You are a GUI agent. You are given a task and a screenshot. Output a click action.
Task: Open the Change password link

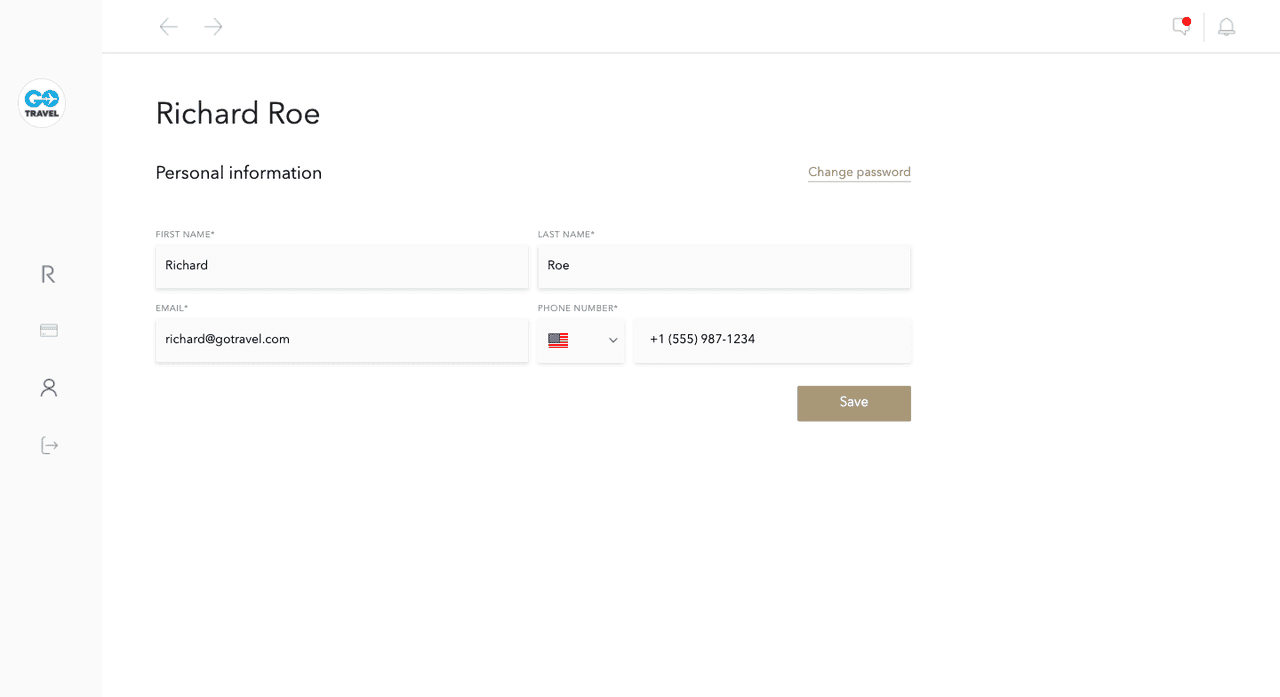point(859,172)
